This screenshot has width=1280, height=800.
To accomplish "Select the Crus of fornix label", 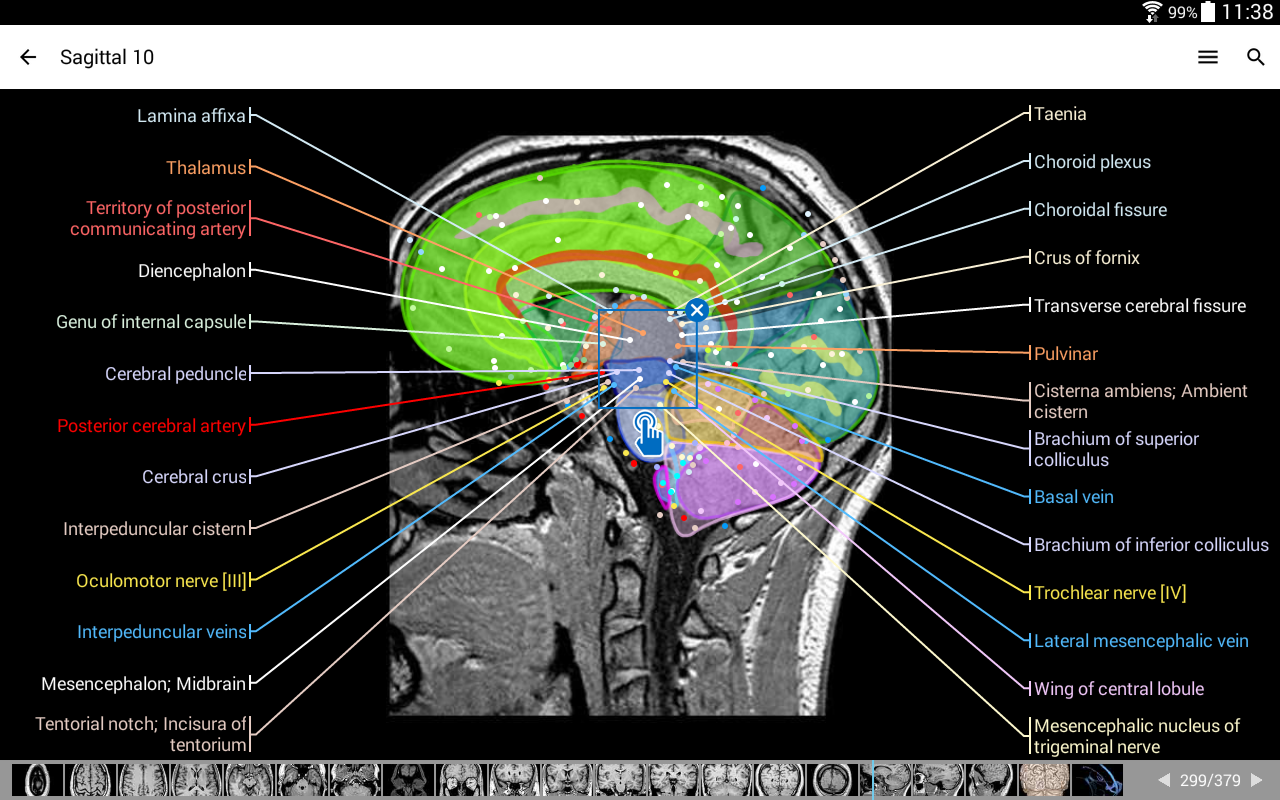I will coord(1087,258).
